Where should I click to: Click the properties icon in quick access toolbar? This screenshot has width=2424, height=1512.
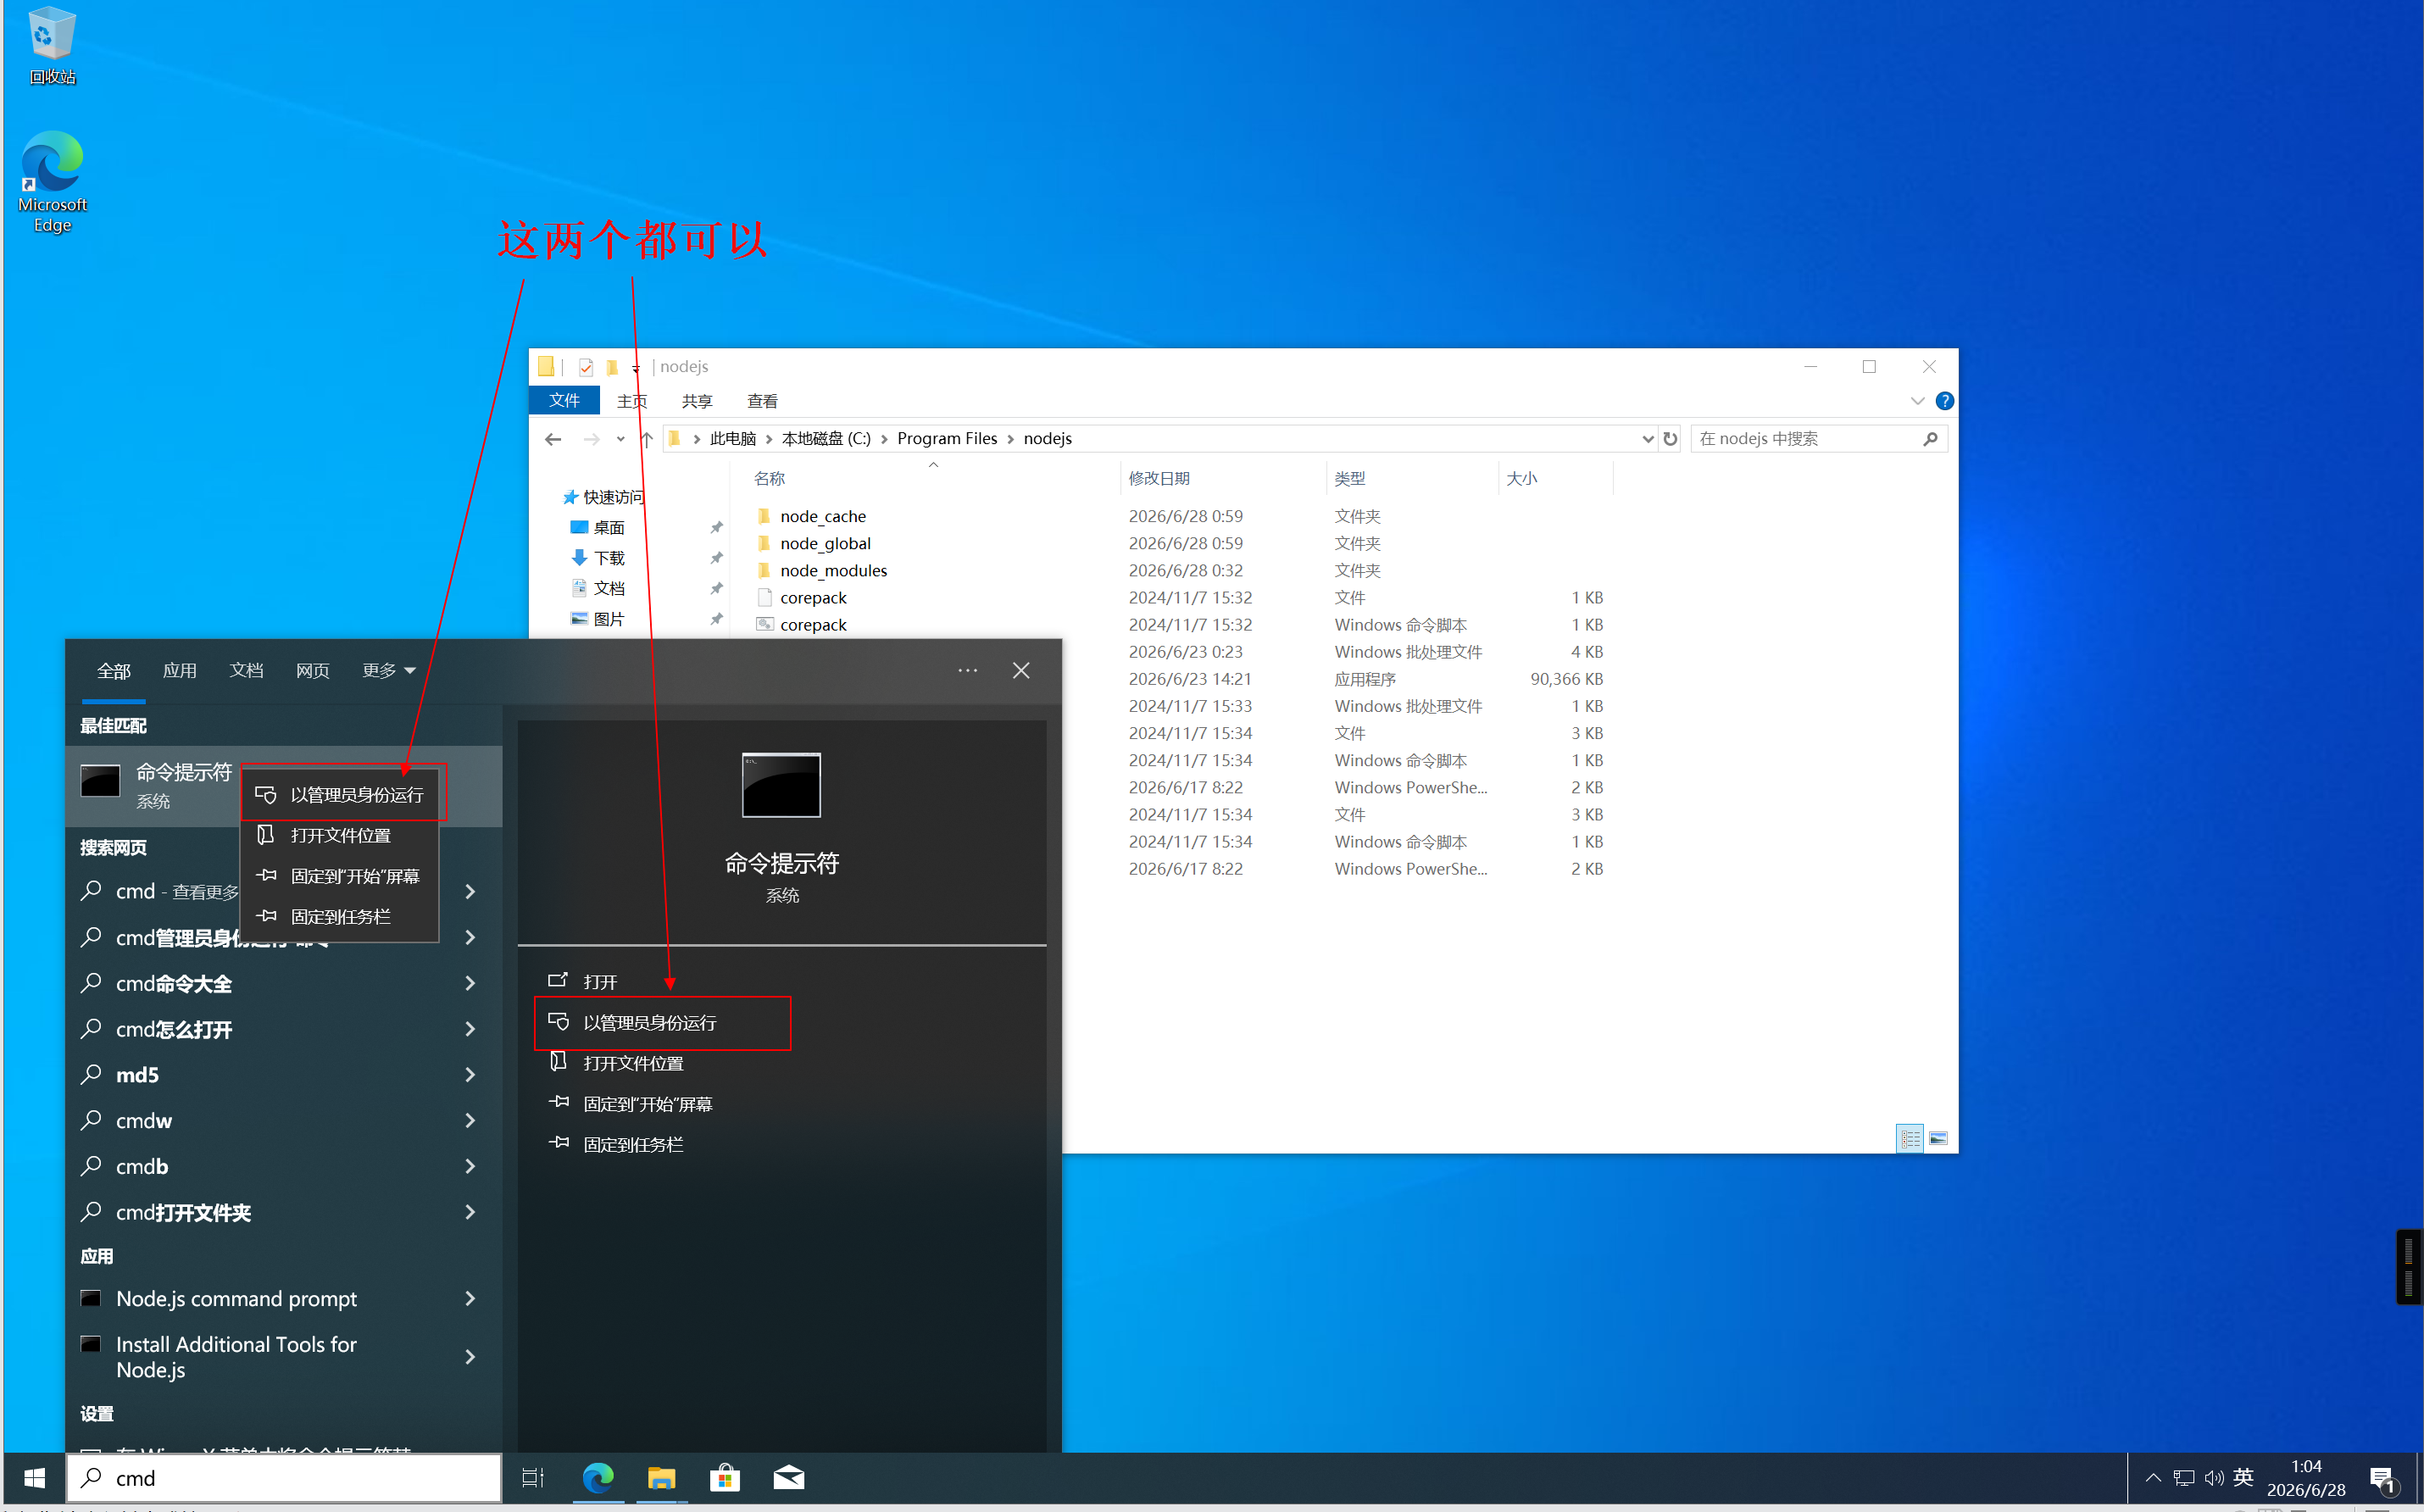[x=586, y=367]
